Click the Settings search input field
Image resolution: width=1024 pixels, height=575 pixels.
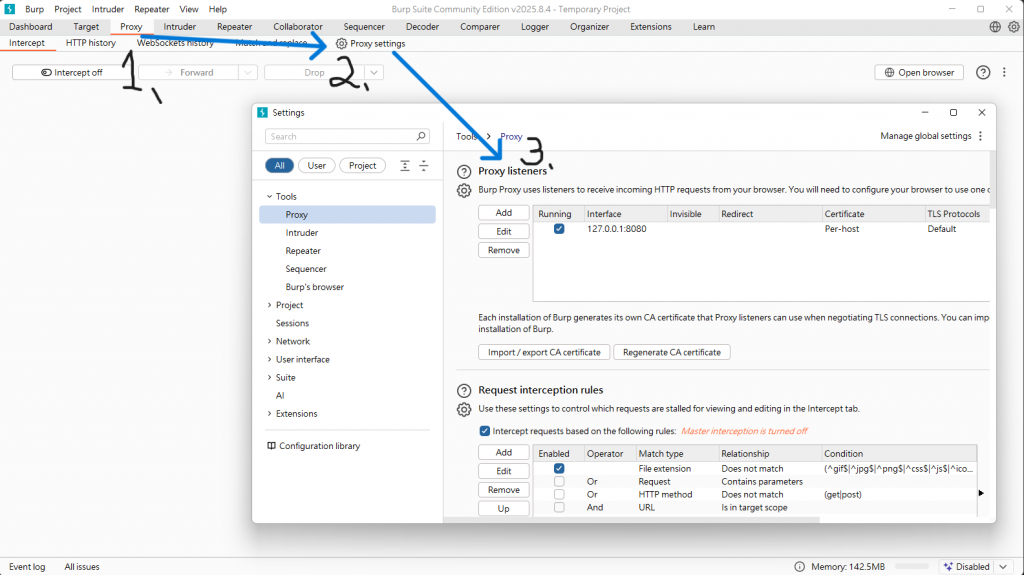pos(347,136)
